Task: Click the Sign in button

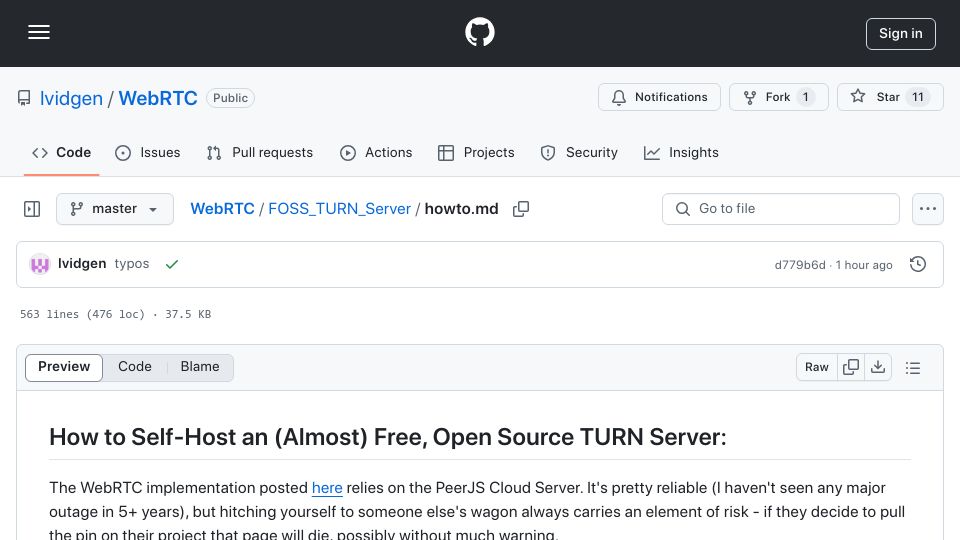Action: [x=901, y=34]
